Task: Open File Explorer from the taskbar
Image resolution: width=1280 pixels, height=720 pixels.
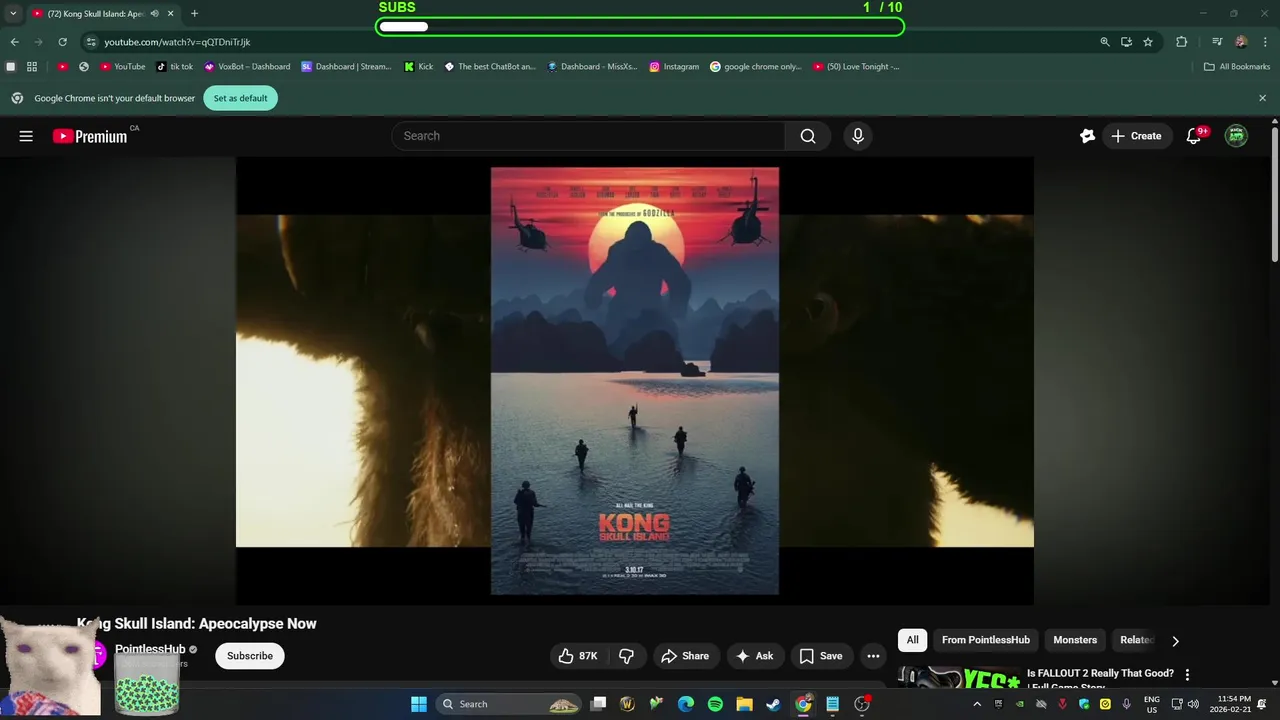Action: (744, 704)
